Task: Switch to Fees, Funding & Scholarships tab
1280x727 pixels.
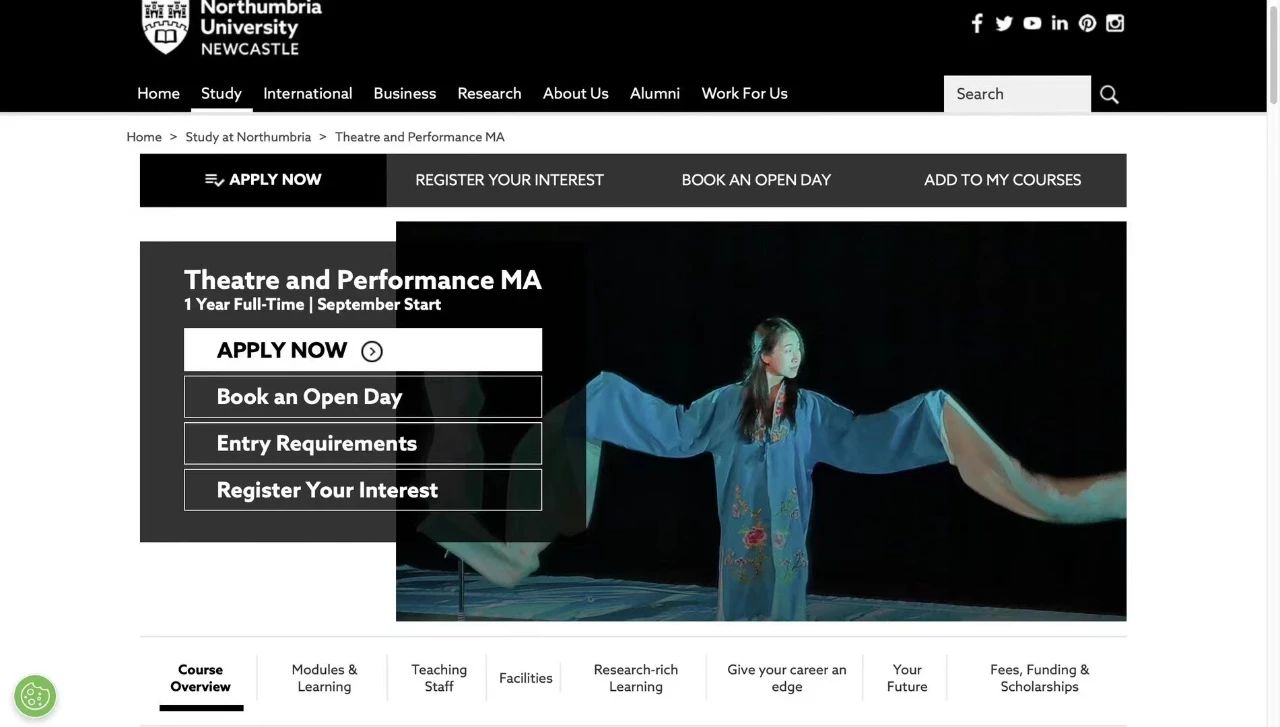Action: pos(1040,678)
